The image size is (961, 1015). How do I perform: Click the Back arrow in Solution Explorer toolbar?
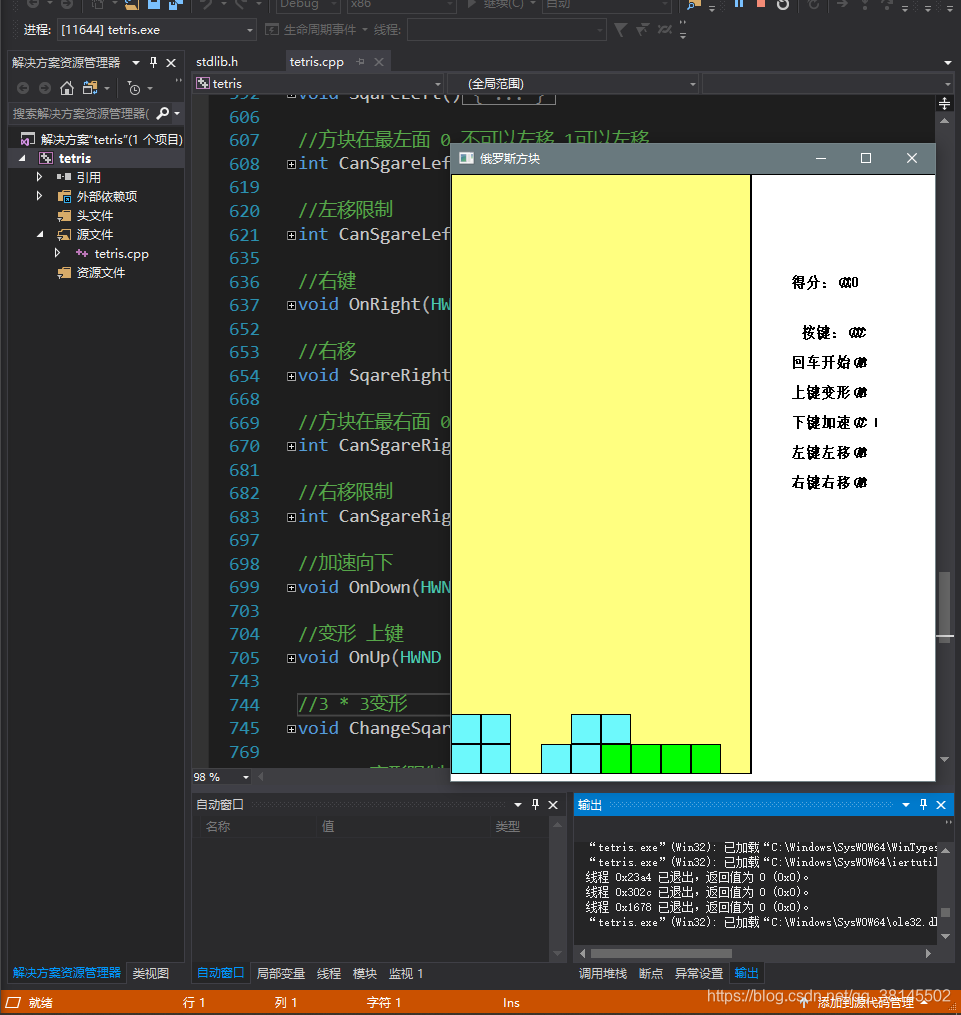coord(23,88)
